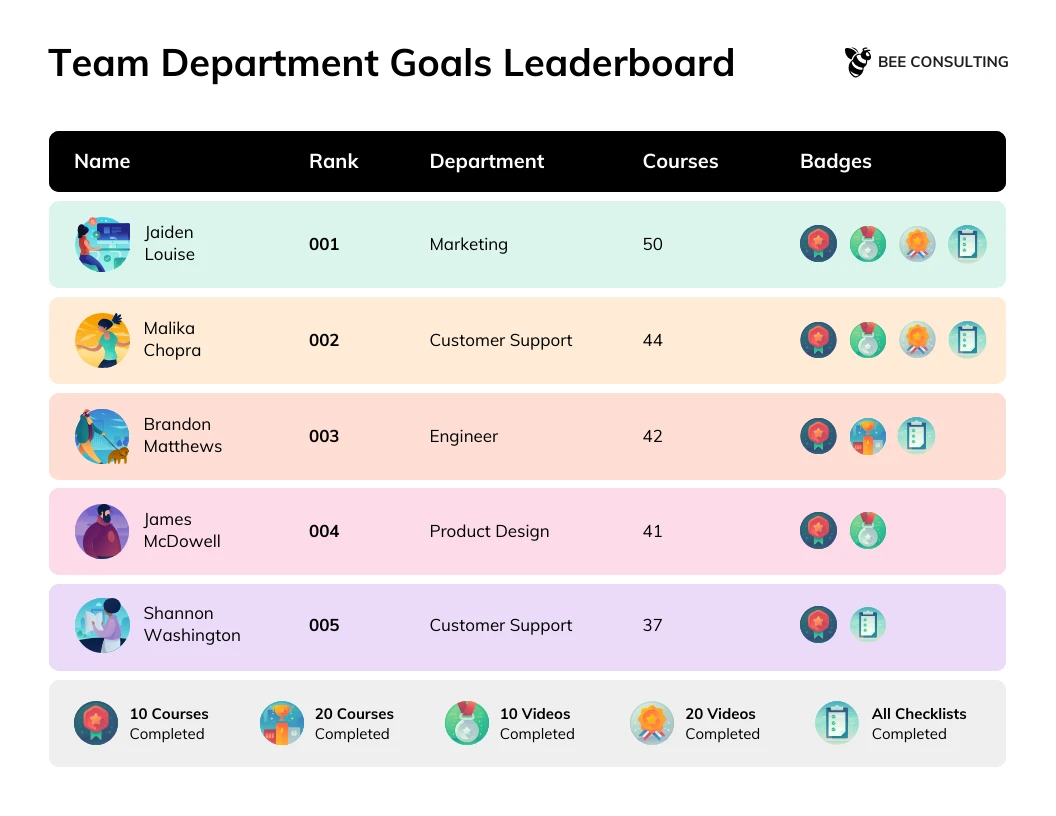Click the Department column header
1056x816 pixels.
click(x=487, y=161)
